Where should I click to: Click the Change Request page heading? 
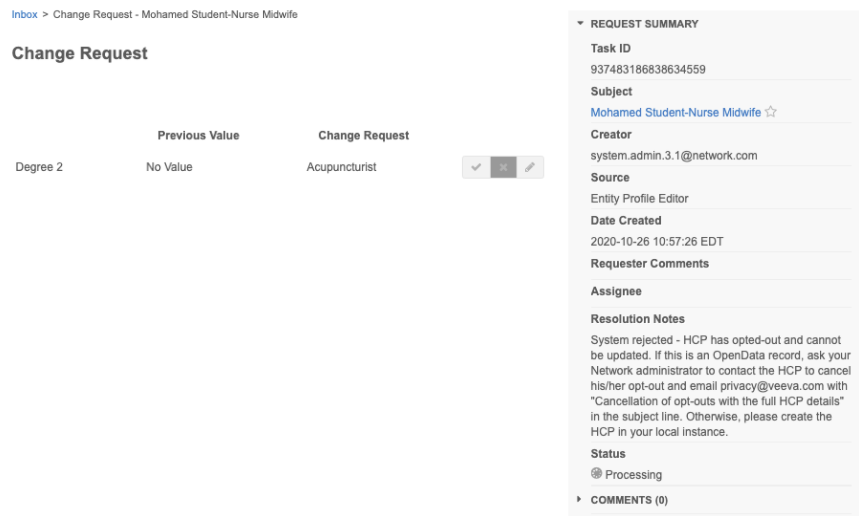coord(80,55)
